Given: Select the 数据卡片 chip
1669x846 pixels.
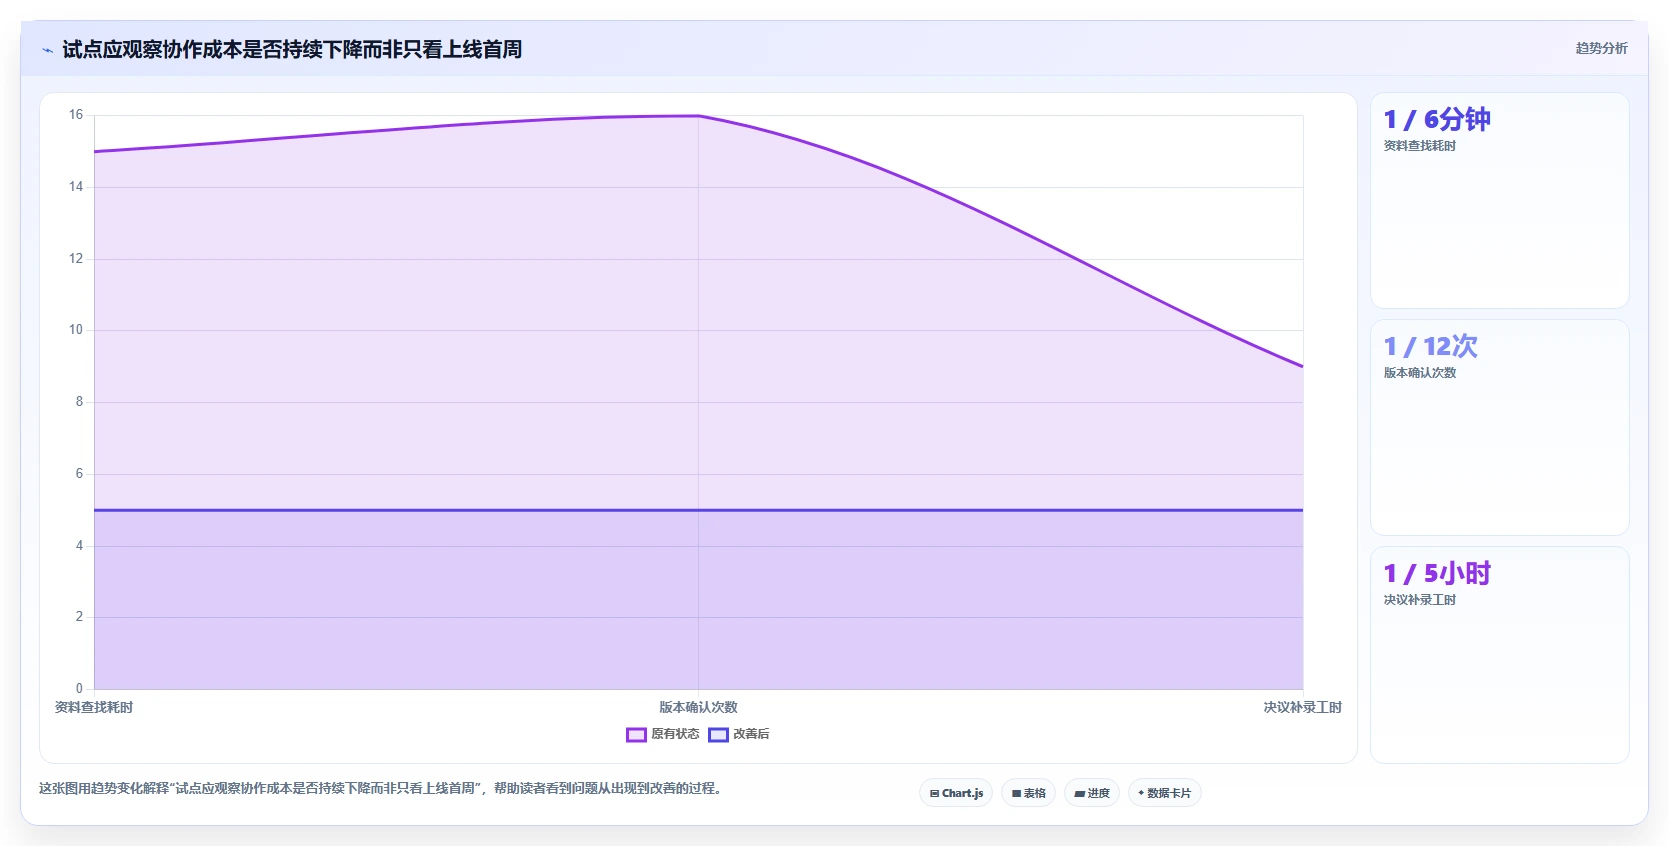Looking at the screenshot, I should [x=1164, y=793].
